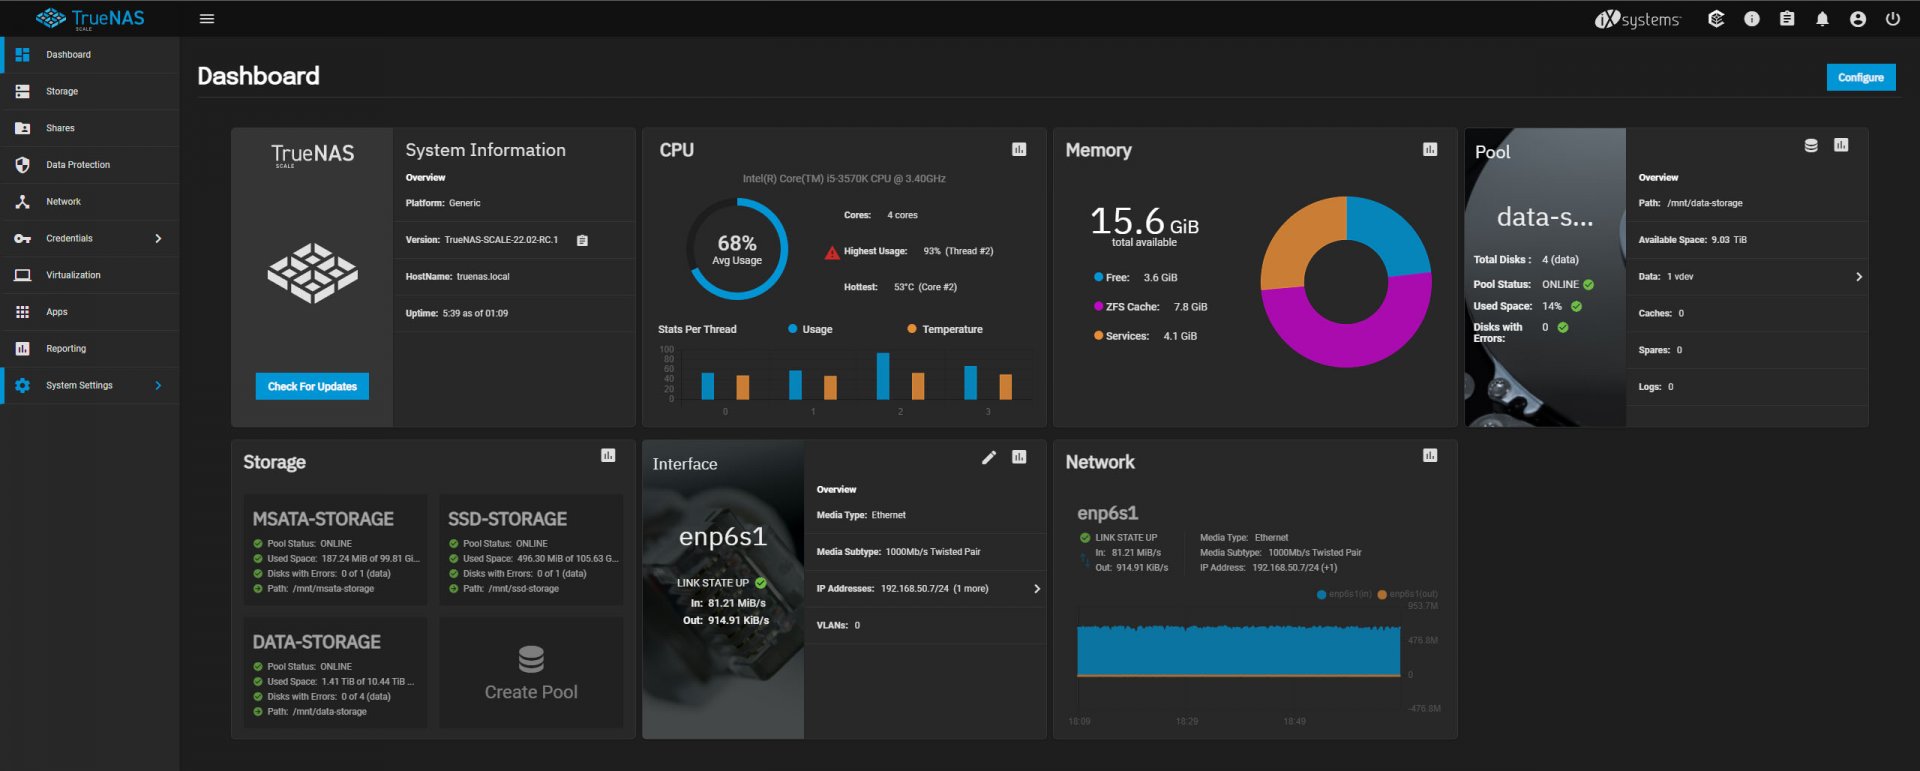1920x771 pixels.
Task: Click the database icon in Create Pool card
Action: pos(531,659)
